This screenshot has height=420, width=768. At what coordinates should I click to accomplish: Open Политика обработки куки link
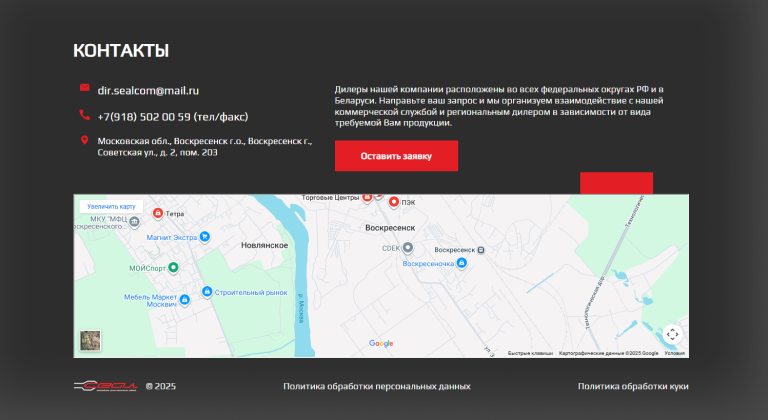[x=632, y=386]
